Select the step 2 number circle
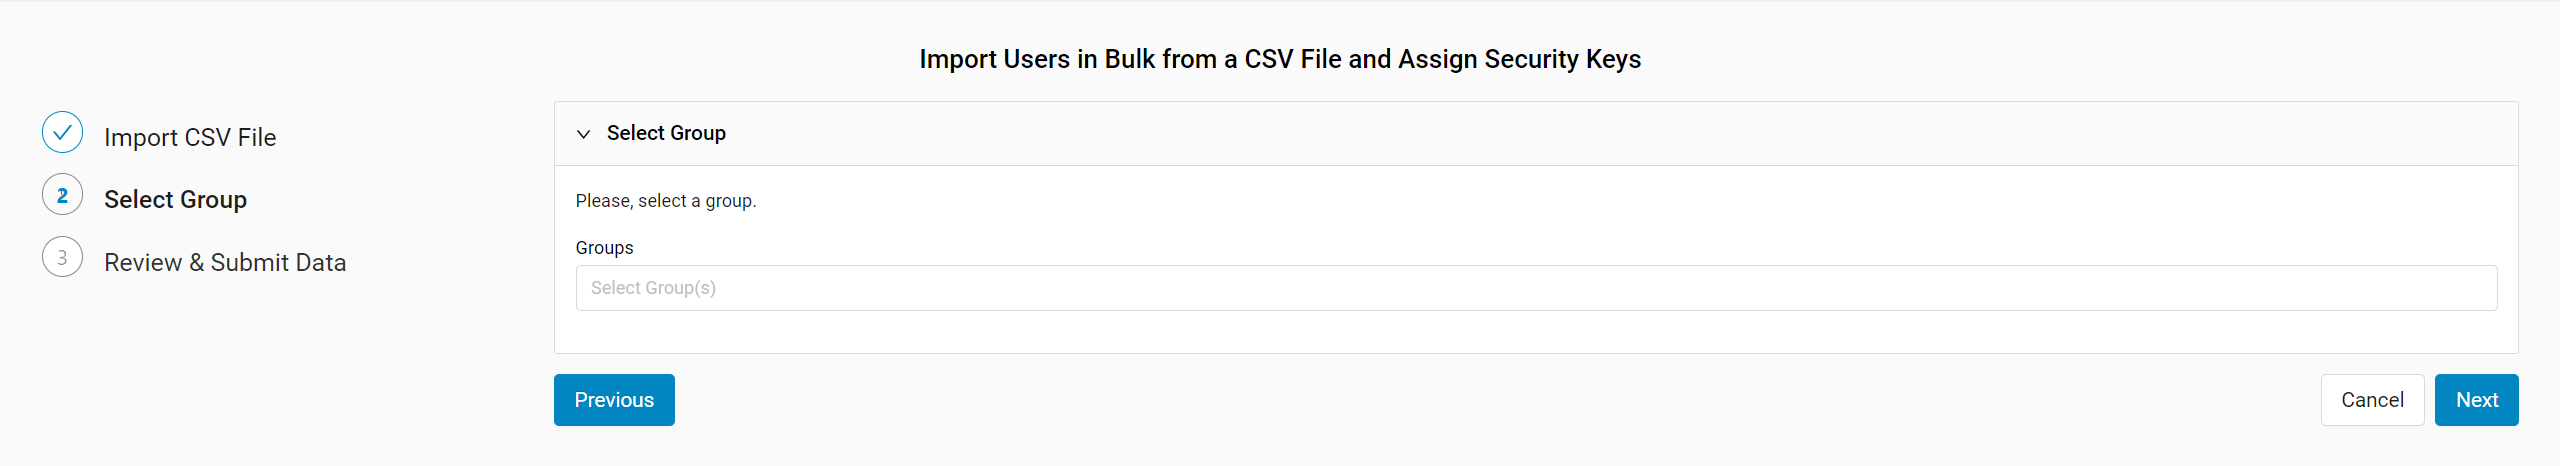2560x466 pixels. 62,195
